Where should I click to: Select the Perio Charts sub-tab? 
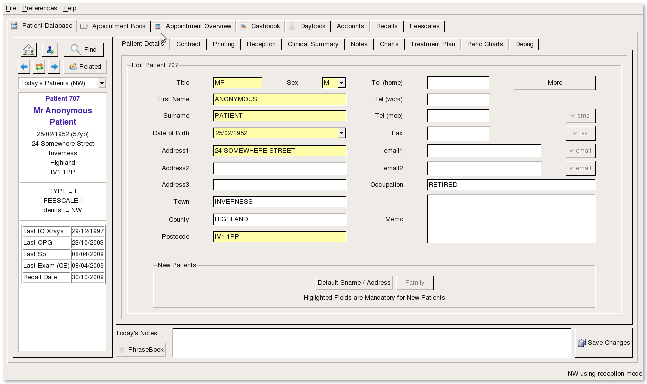pos(485,44)
